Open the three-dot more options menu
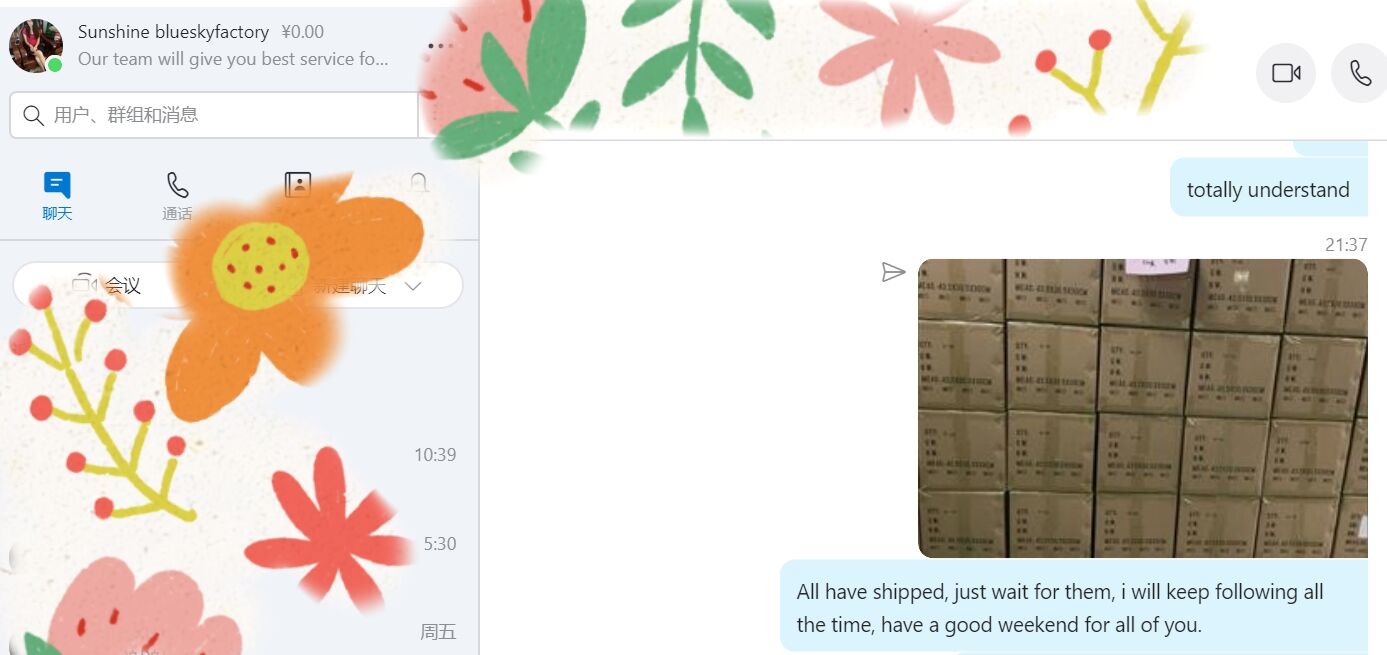 [x=438, y=46]
